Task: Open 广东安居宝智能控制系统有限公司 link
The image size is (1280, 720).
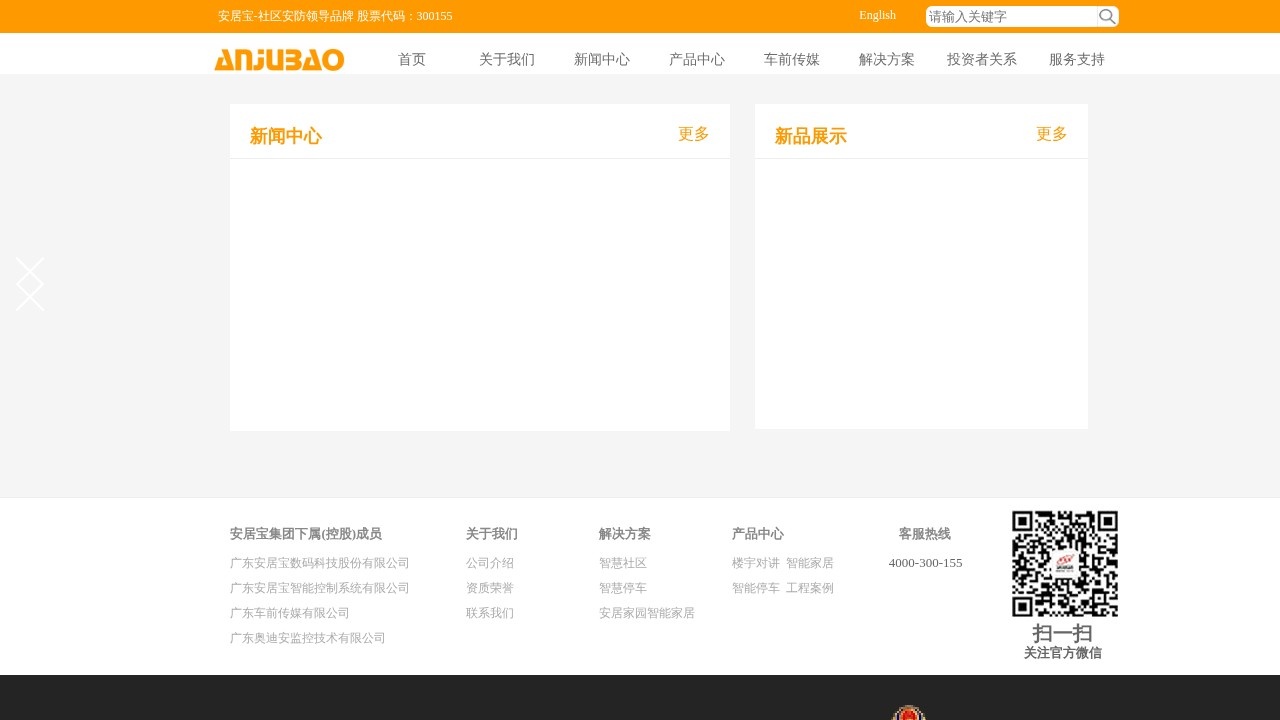Action: [320, 588]
